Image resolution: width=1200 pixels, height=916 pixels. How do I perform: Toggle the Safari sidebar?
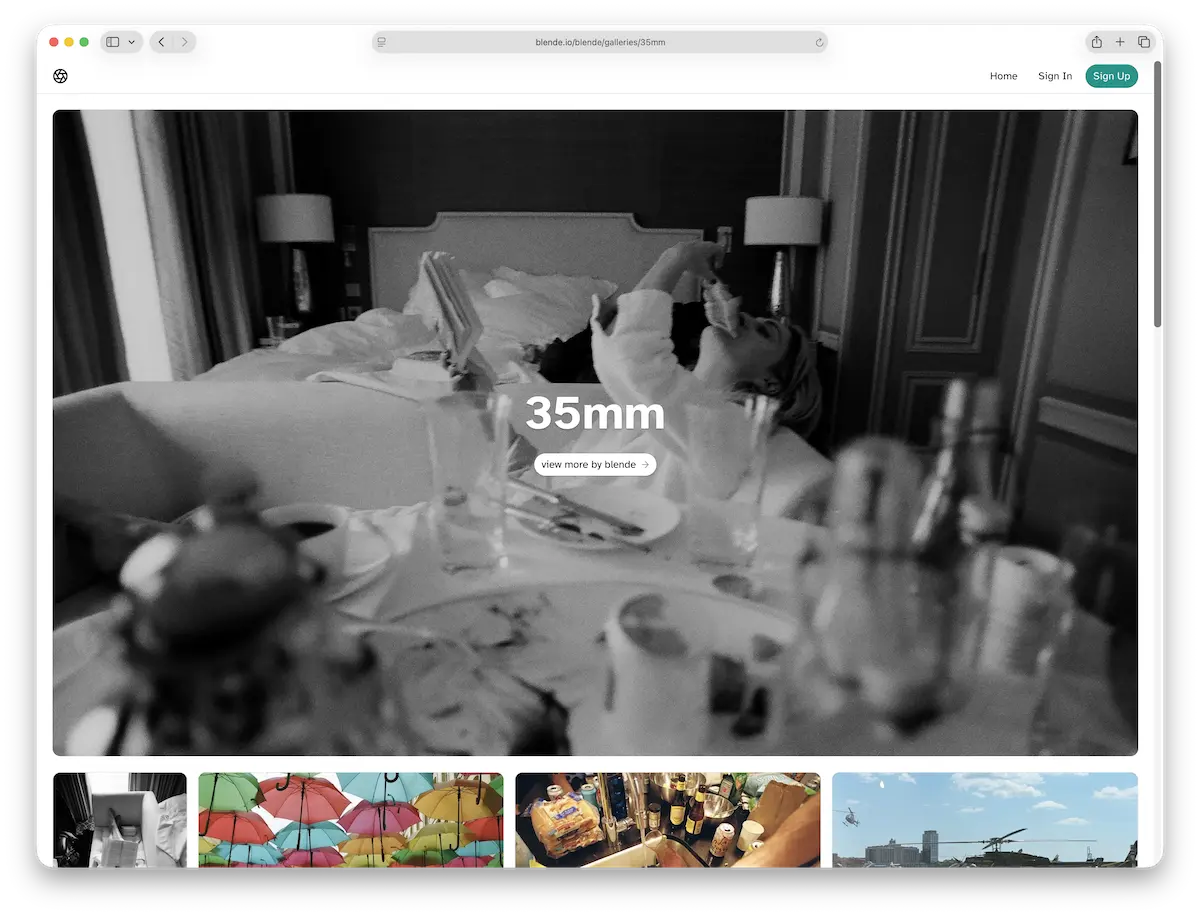(113, 42)
